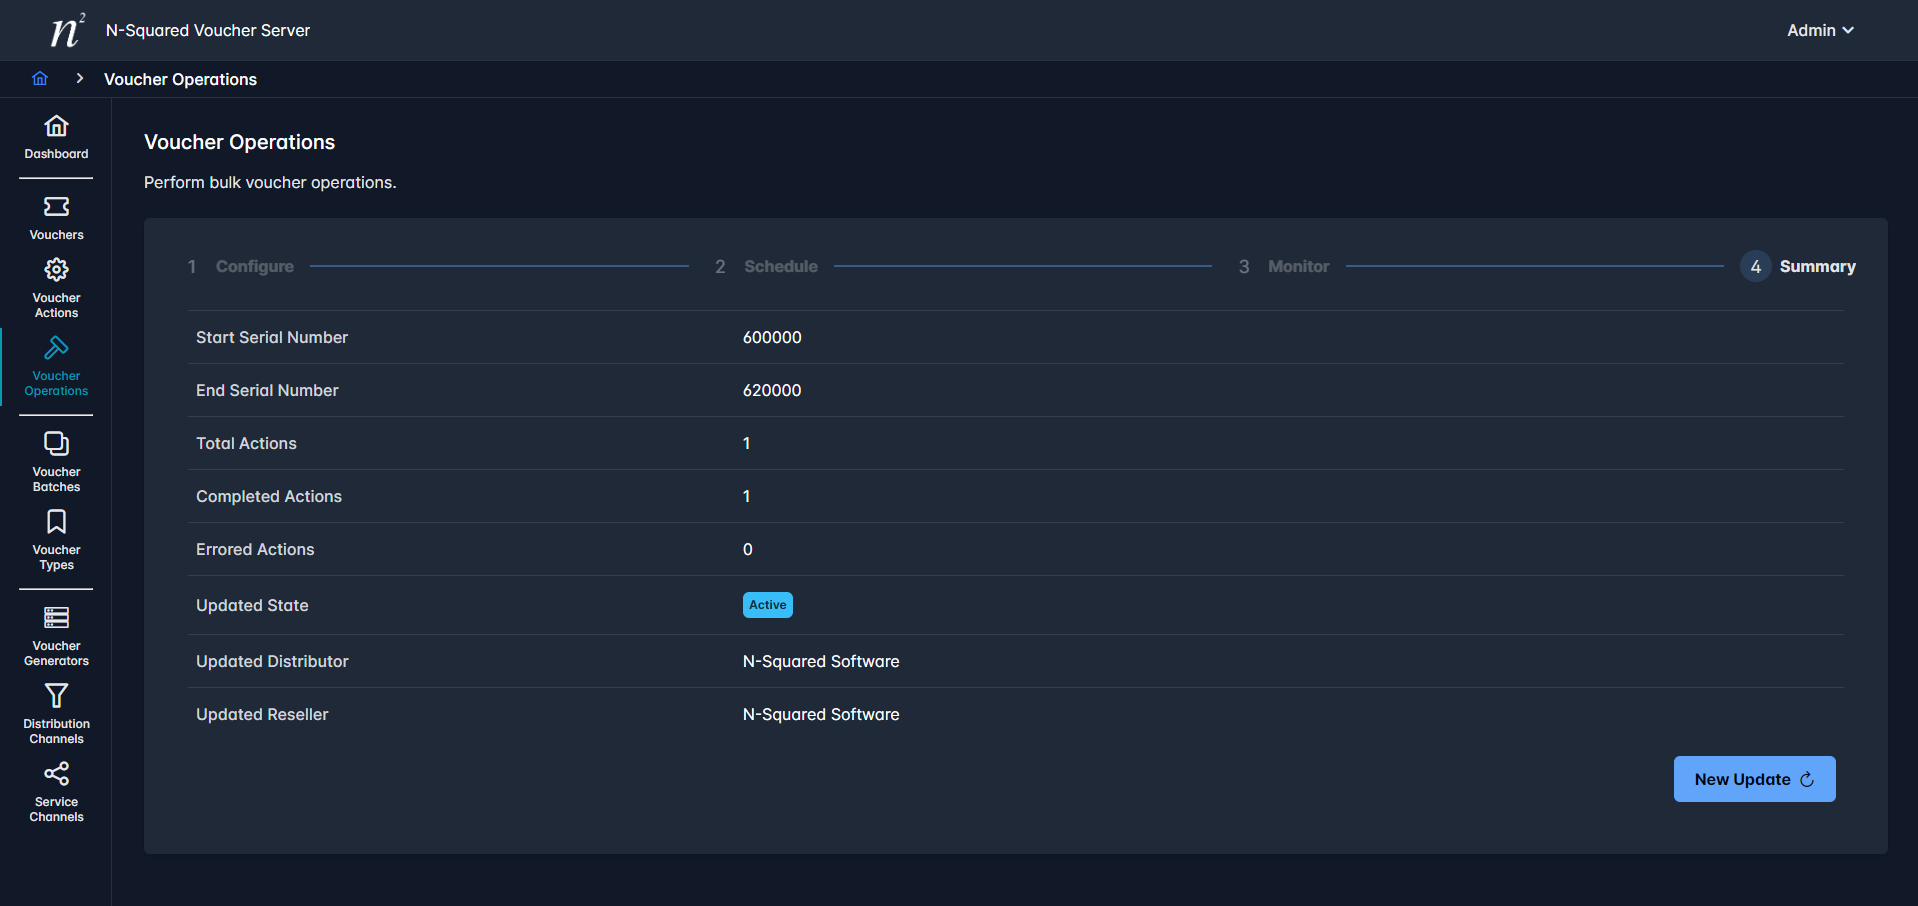Click the Voucher Operations breadcrumb link
Image resolution: width=1918 pixels, height=906 pixels.
click(180, 79)
